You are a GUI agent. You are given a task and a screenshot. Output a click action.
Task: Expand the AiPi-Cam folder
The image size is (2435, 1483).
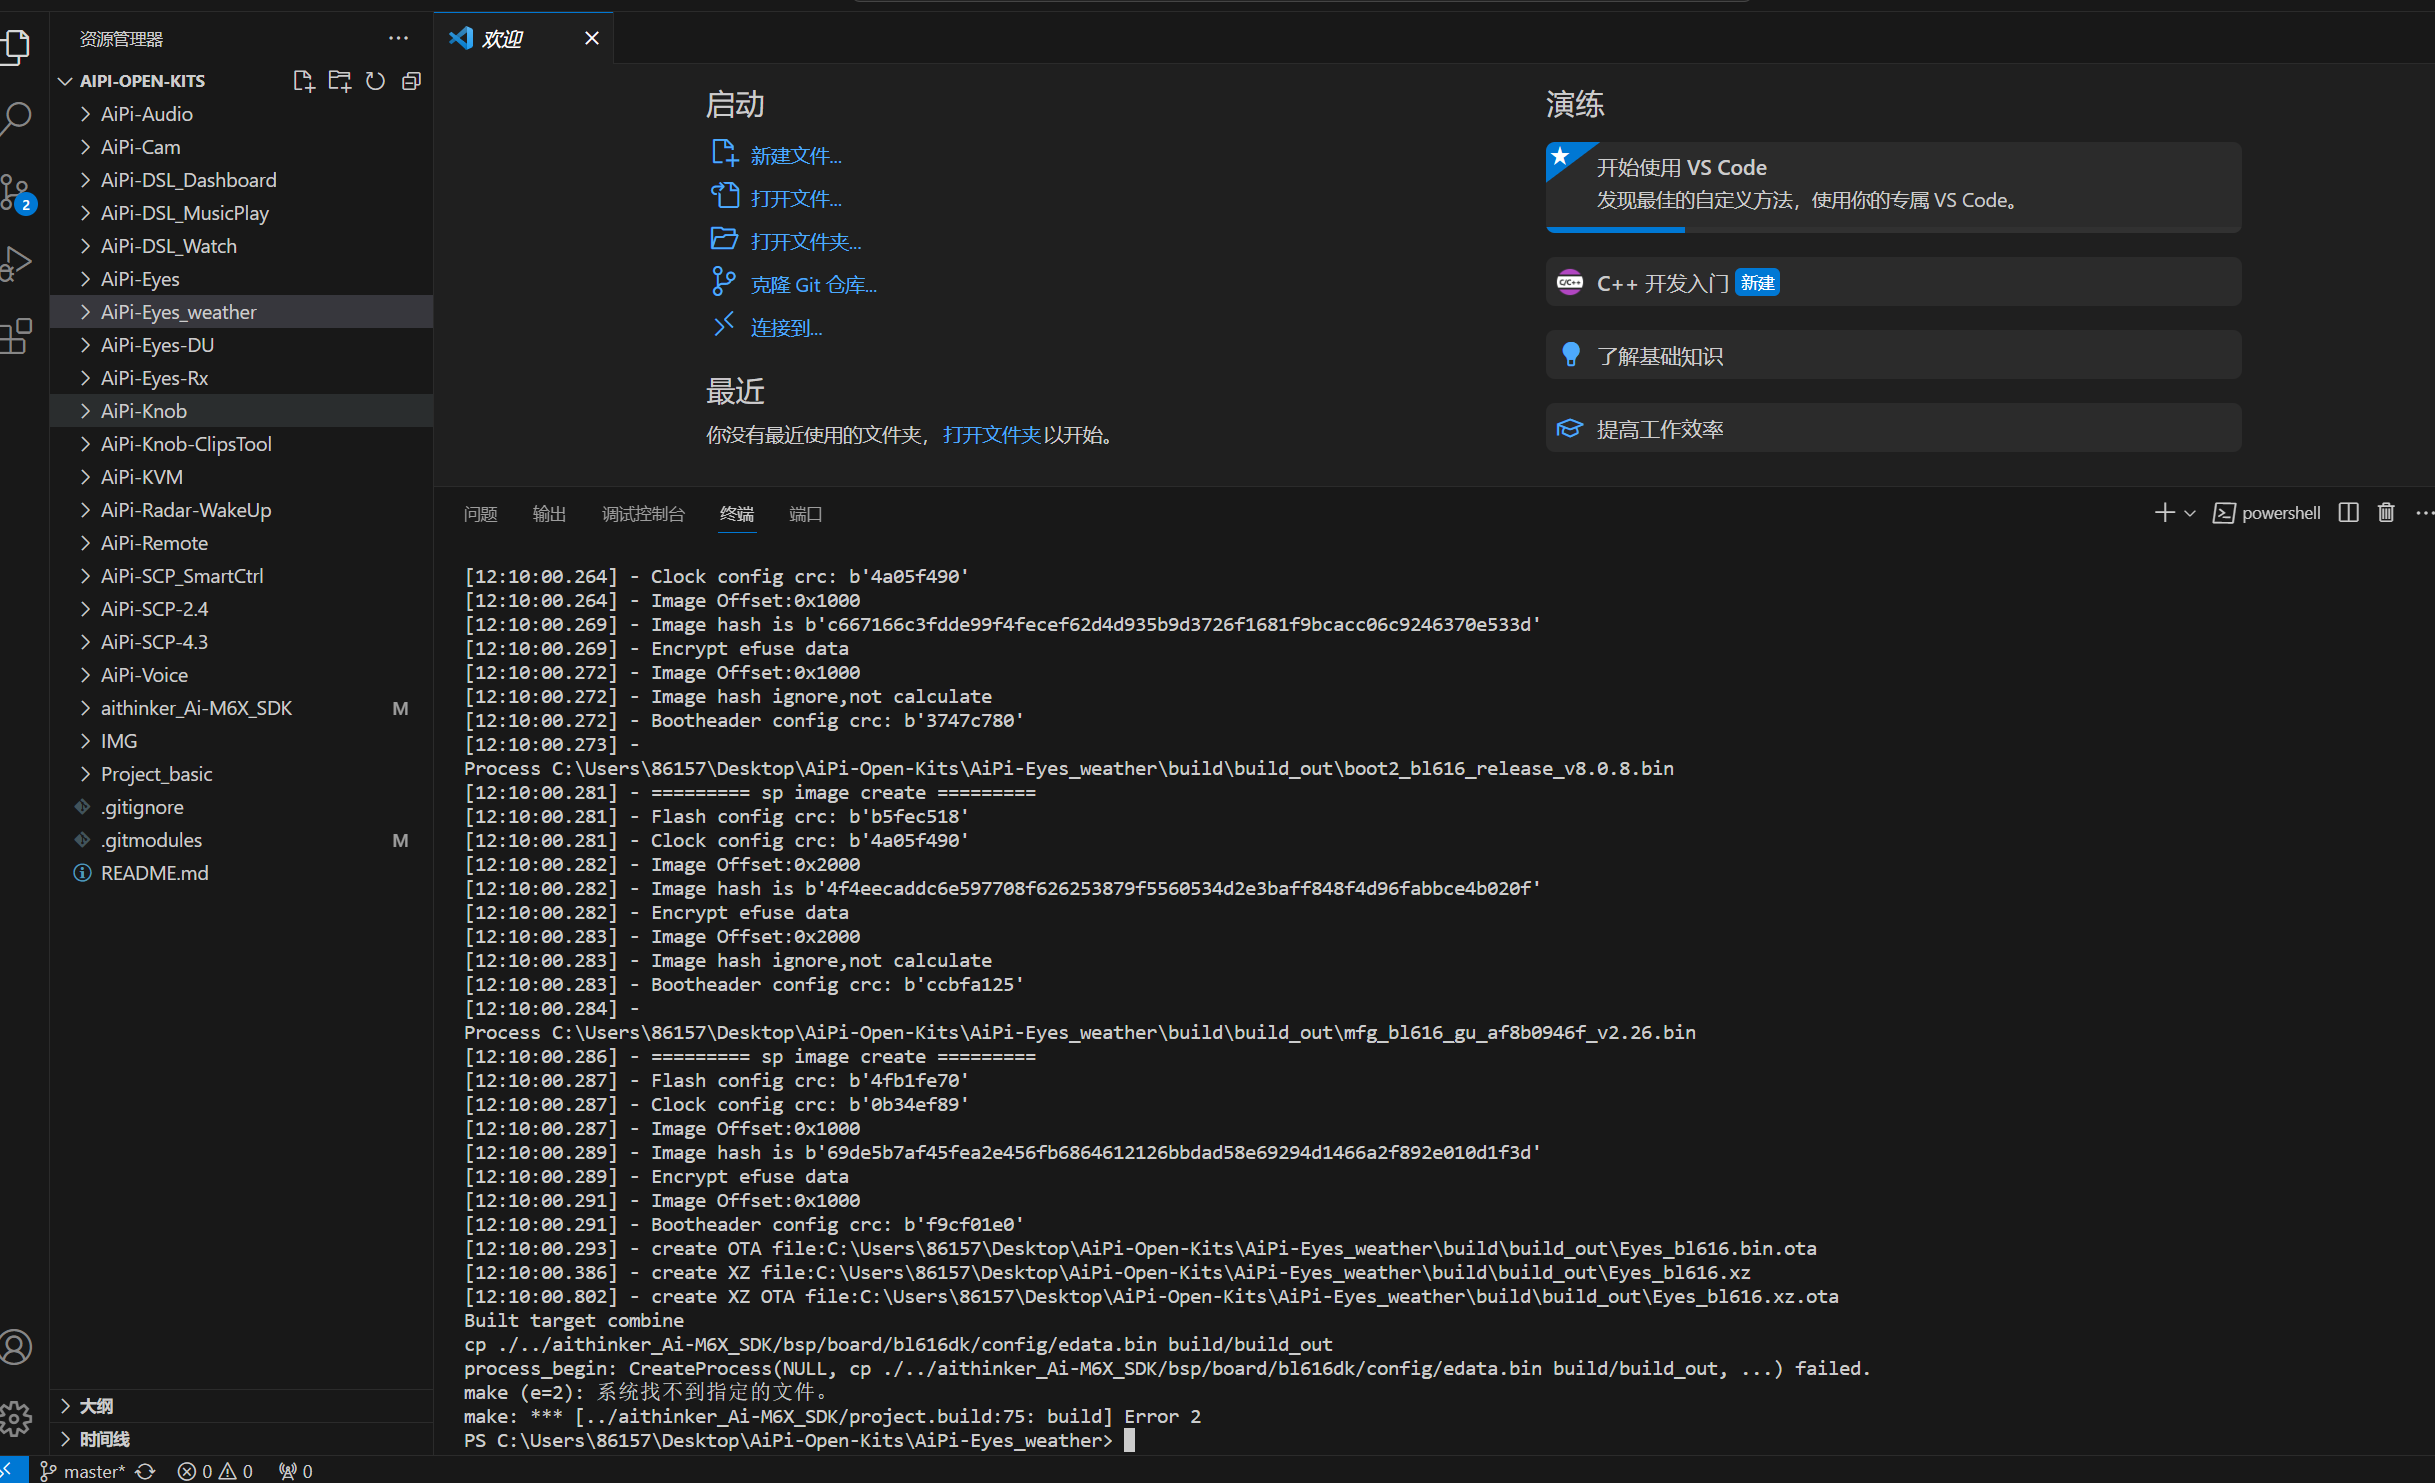(x=242, y=147)
